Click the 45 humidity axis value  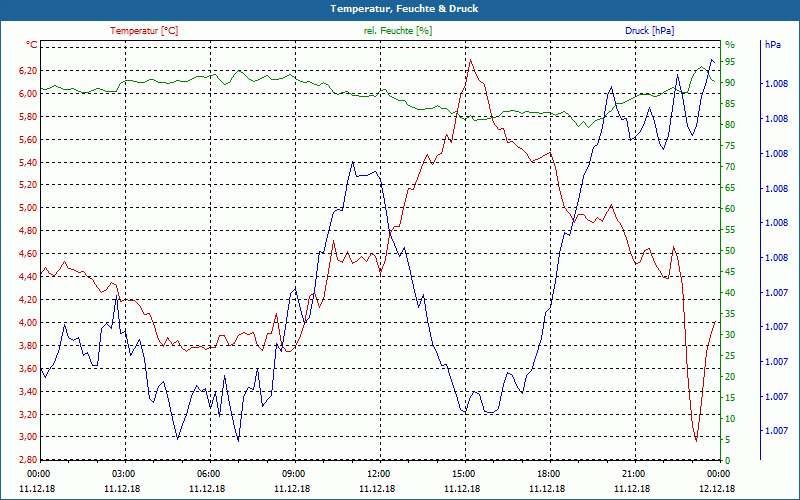pyautogui.click(x=730, y=272)
